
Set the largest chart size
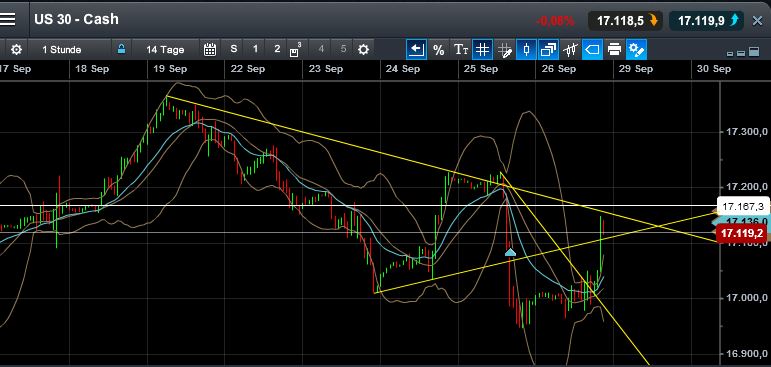[753, 52]
